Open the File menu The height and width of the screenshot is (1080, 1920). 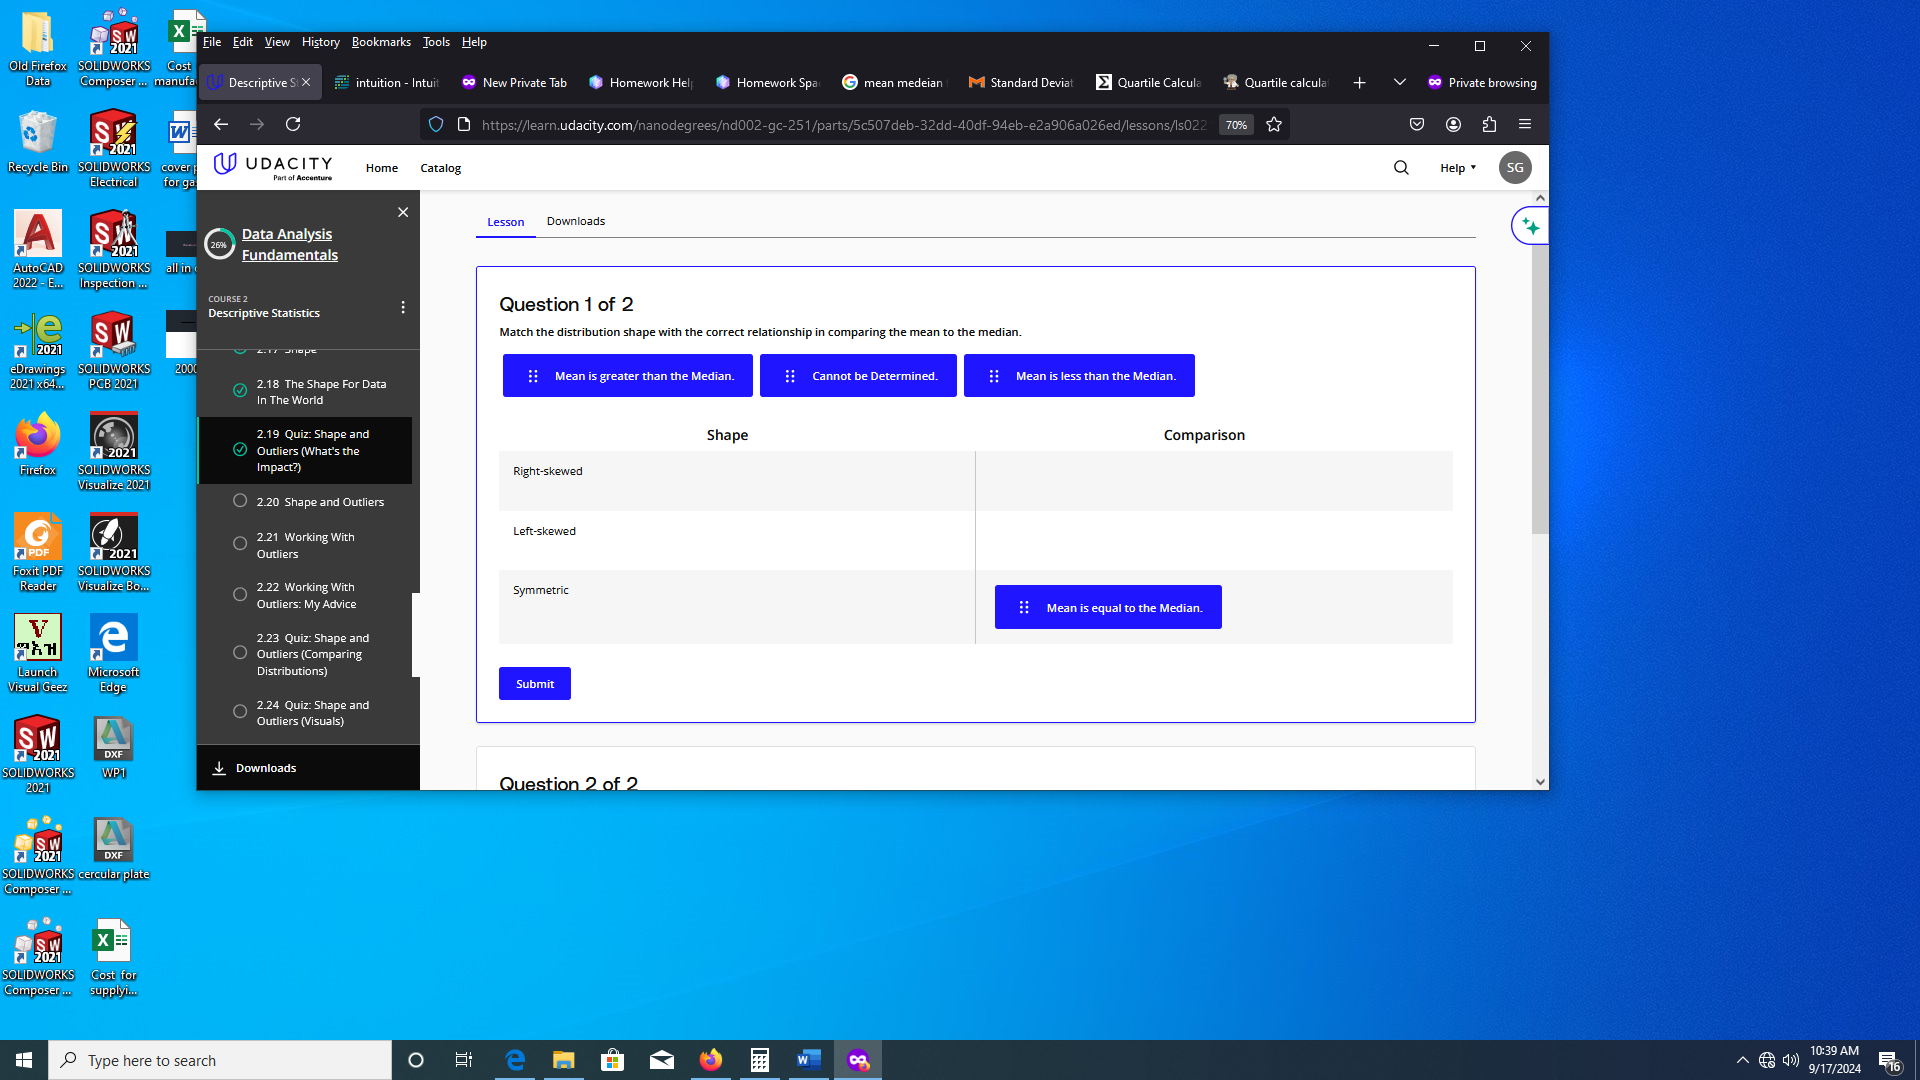point(212,42)
